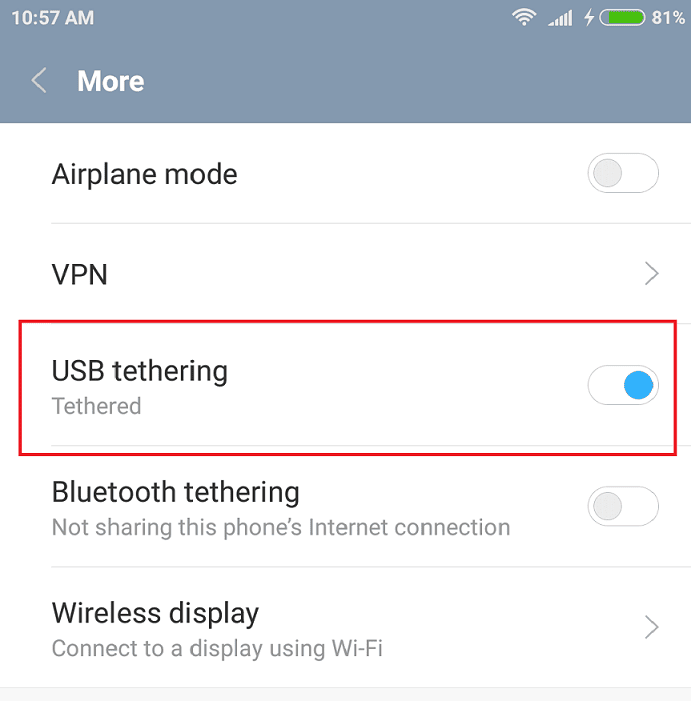This screenshot has height=701, width=691.
Task: Tap the Tethered status text
Action: pos(97,406)
